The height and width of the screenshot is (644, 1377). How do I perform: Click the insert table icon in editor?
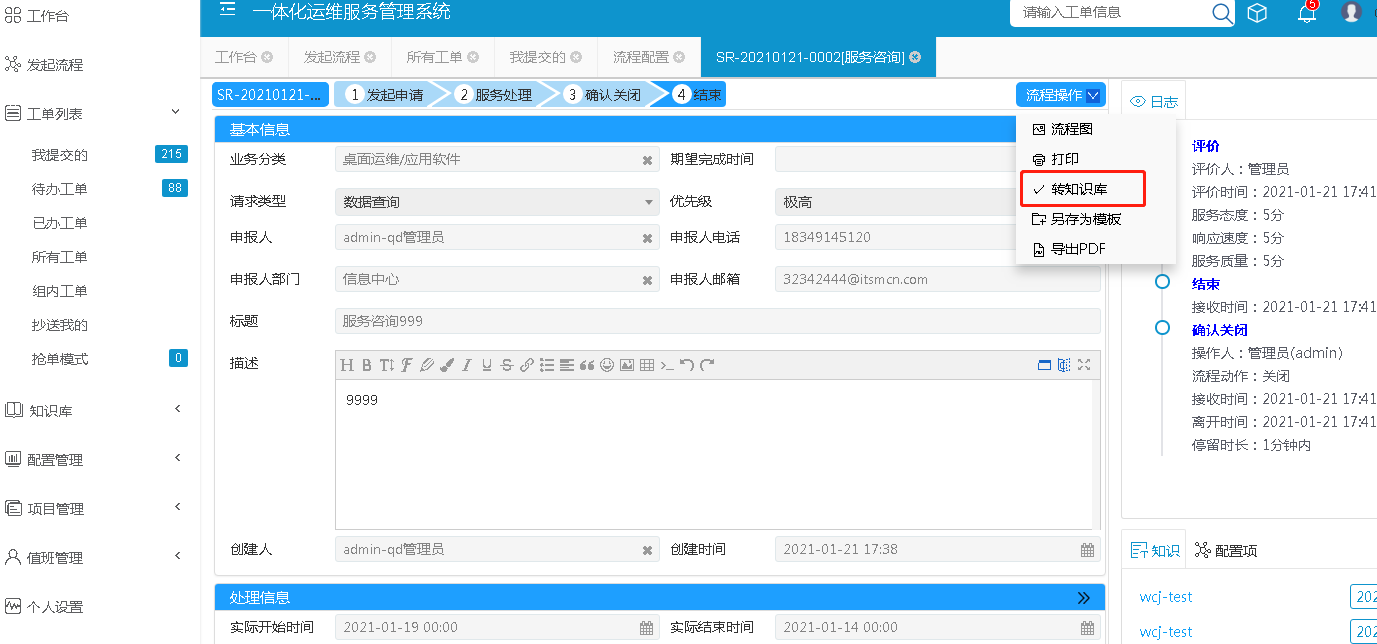[647, 365]
